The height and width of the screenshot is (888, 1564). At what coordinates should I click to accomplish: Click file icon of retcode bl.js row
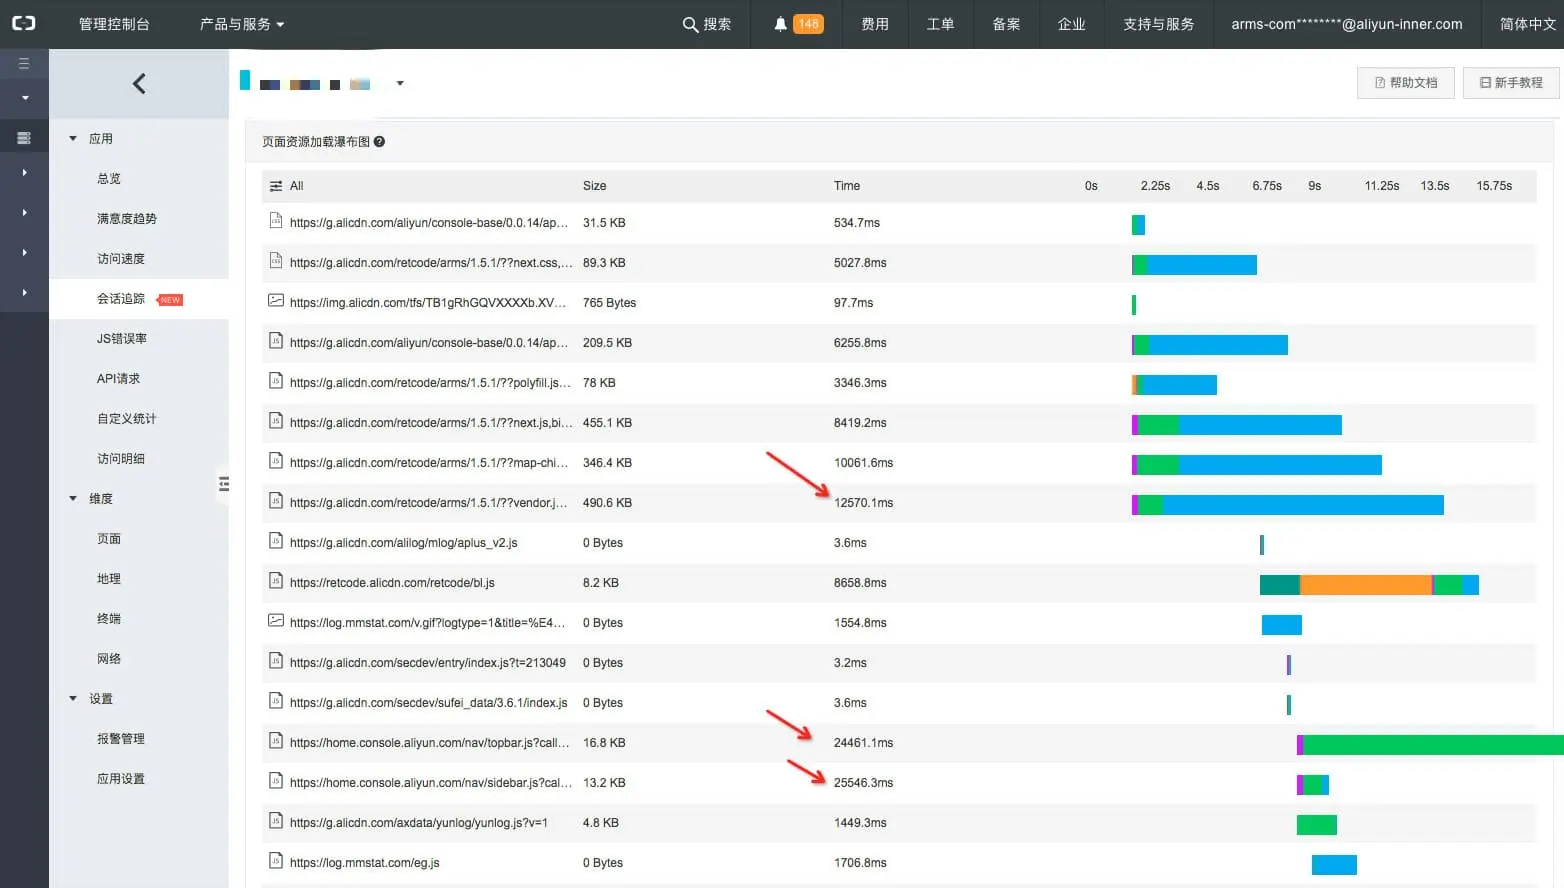(276, 581)
